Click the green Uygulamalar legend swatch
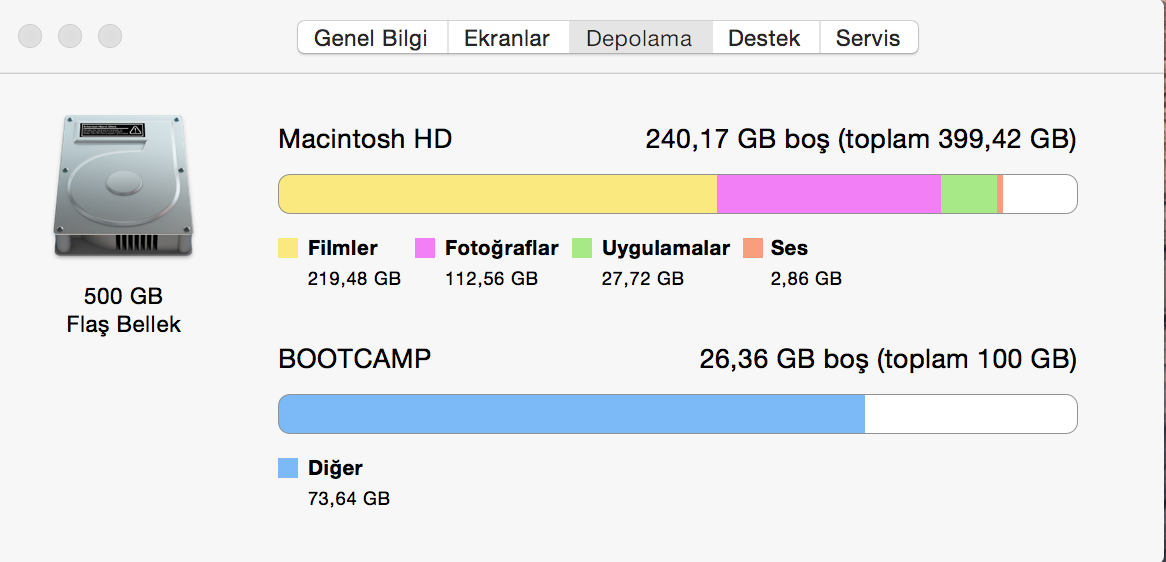Image resolution: width=1166 pixels, height=562 pixels. [x=582, y=248]
